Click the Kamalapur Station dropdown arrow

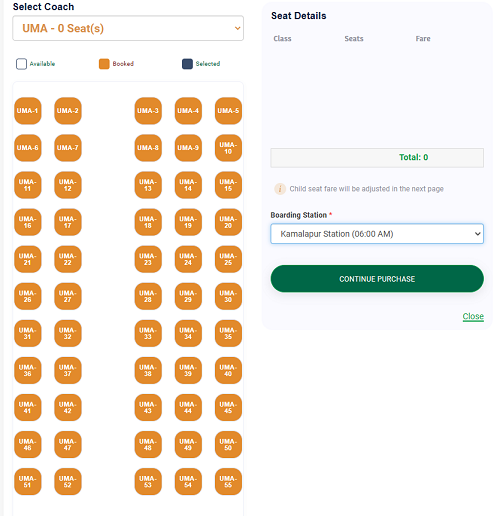pos(477,234)
